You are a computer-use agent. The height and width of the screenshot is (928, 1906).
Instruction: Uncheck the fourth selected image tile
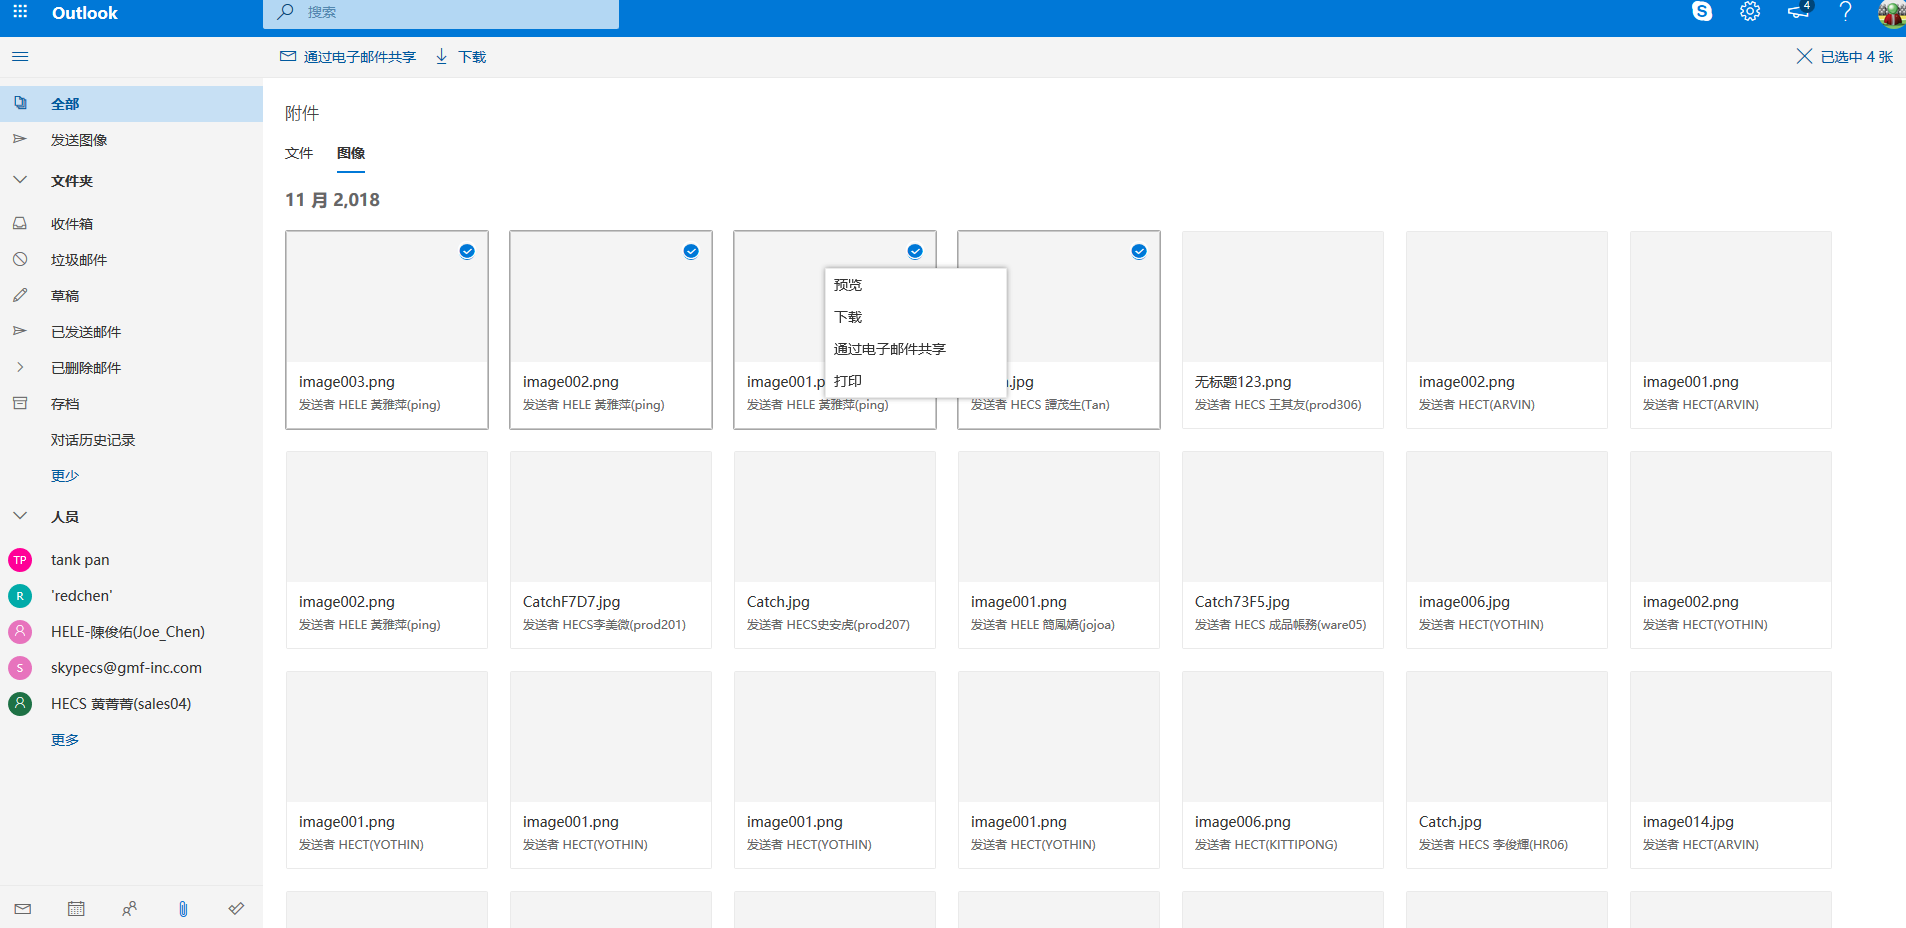[1139, 251]
